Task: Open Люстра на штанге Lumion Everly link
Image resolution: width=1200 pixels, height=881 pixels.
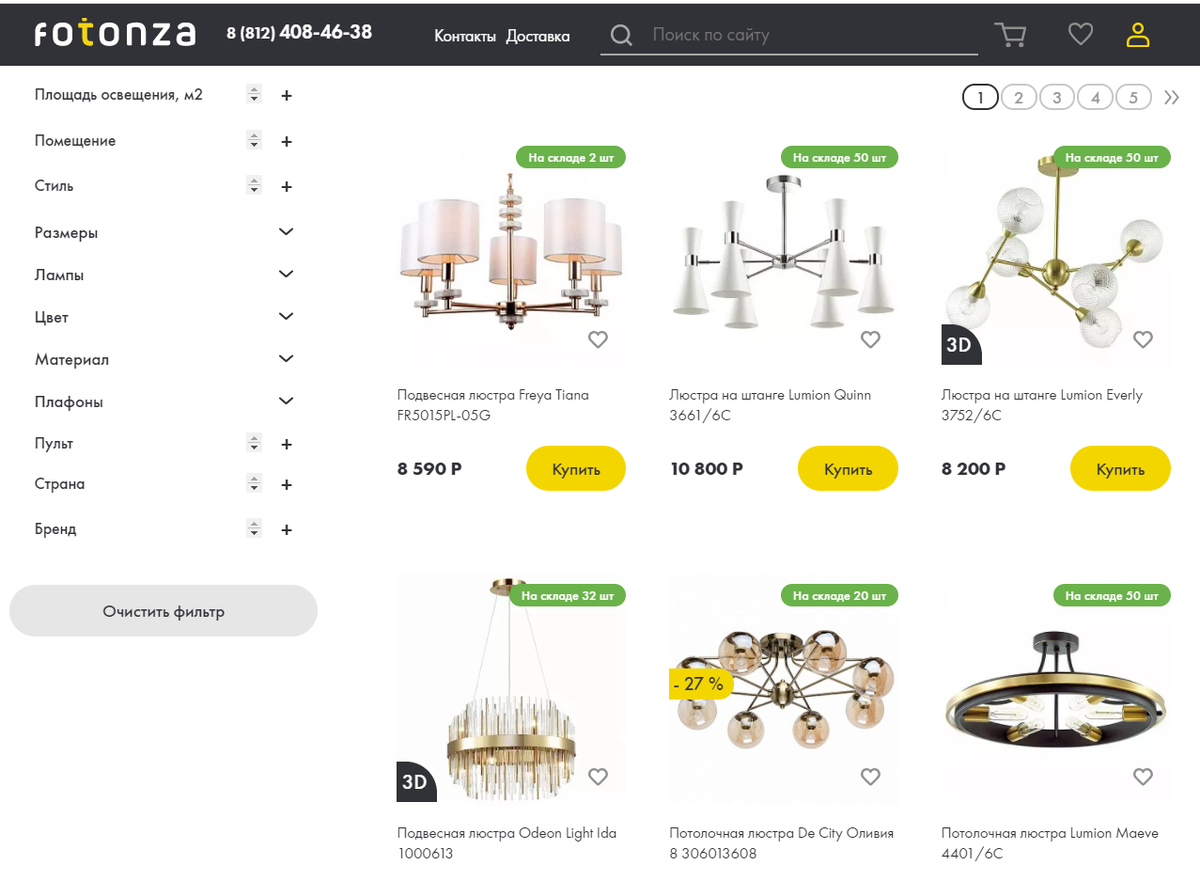Action: coord(1042,405)
